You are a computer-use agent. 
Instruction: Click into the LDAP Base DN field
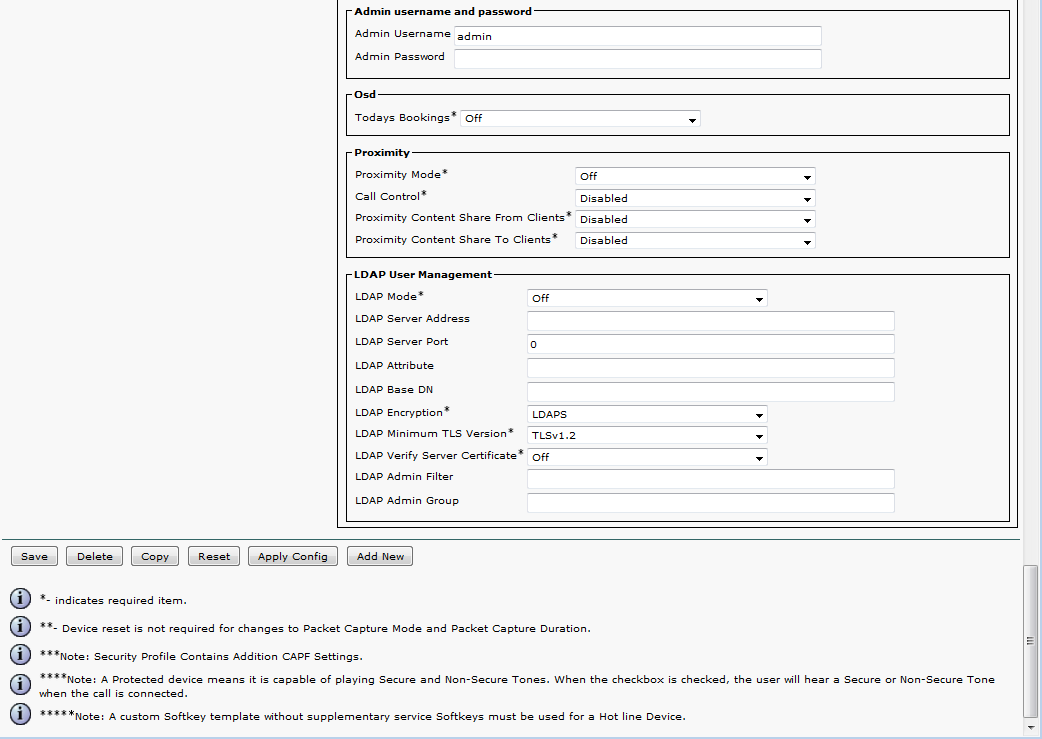coord(710,391)
